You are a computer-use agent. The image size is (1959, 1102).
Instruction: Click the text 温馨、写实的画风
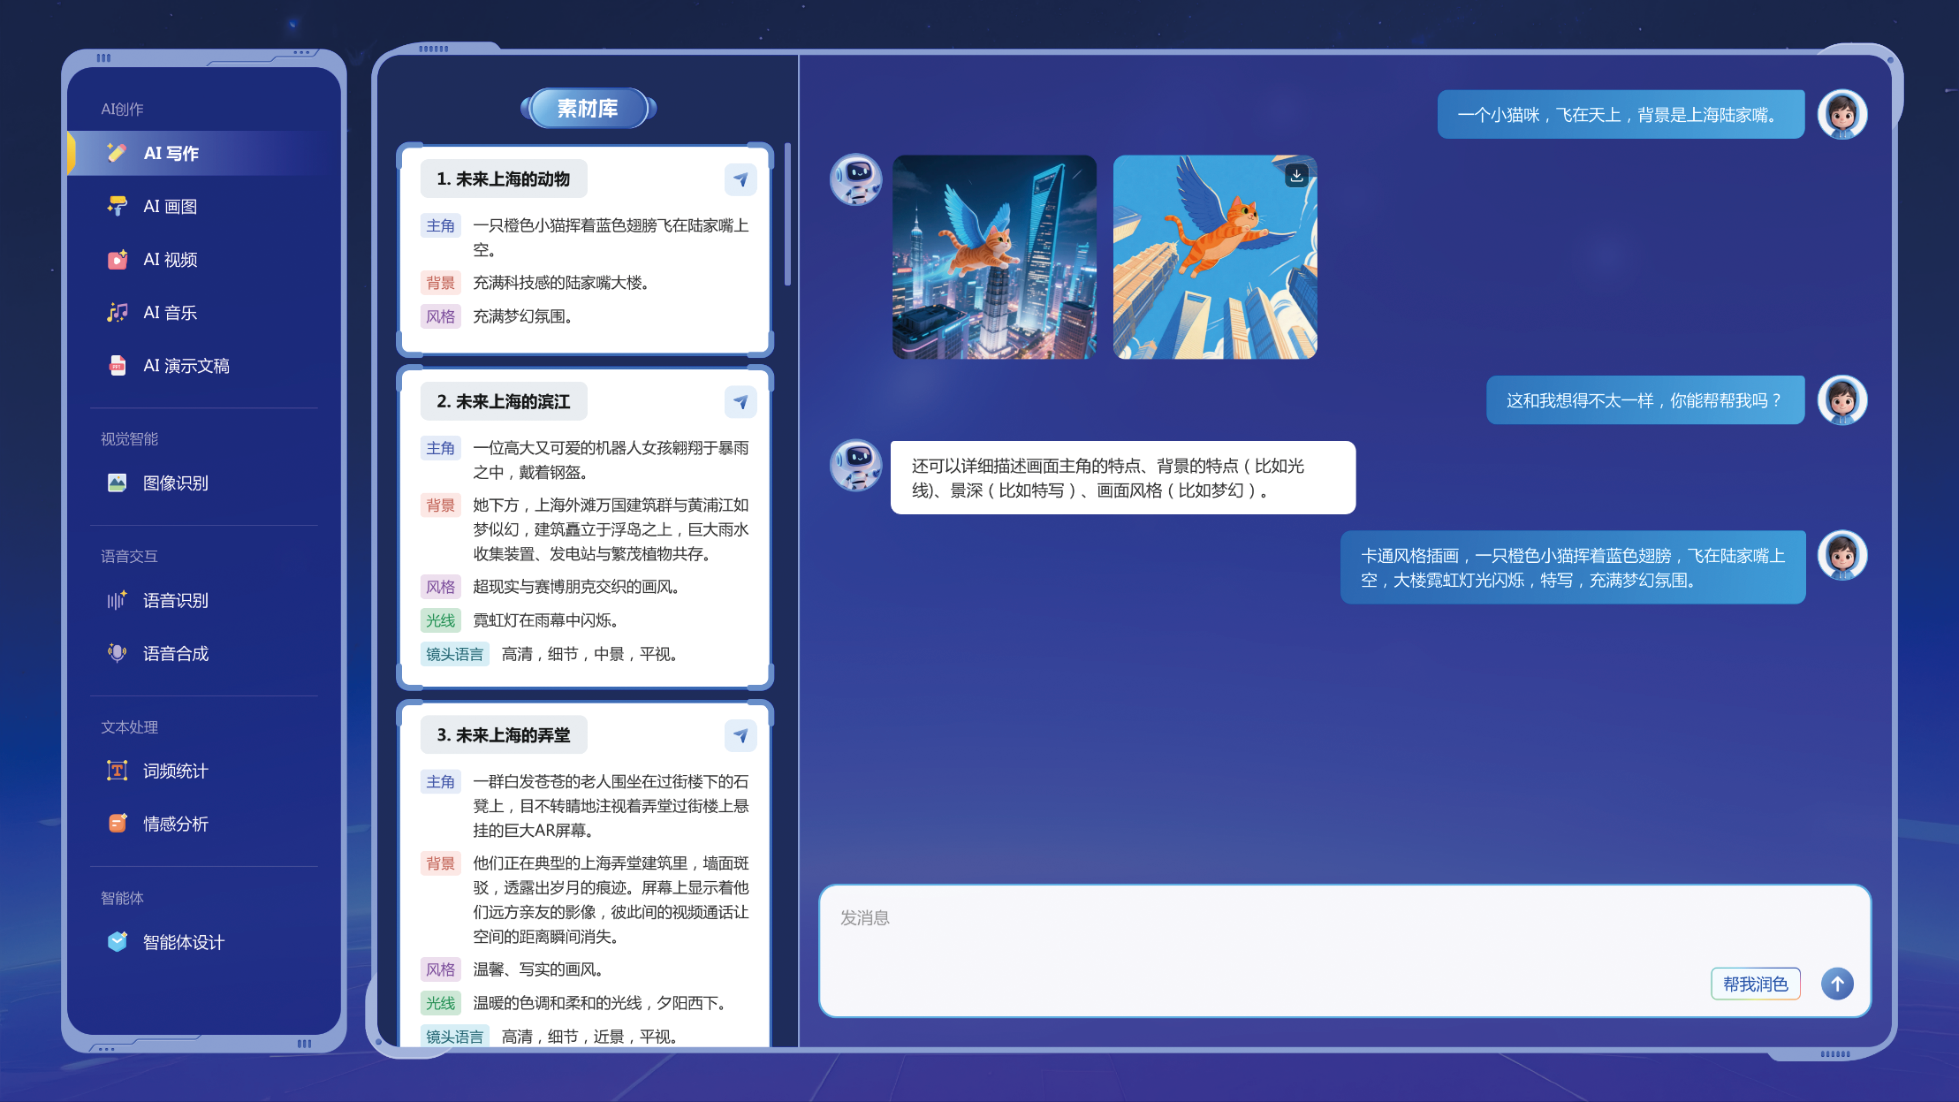coord(538,970)
